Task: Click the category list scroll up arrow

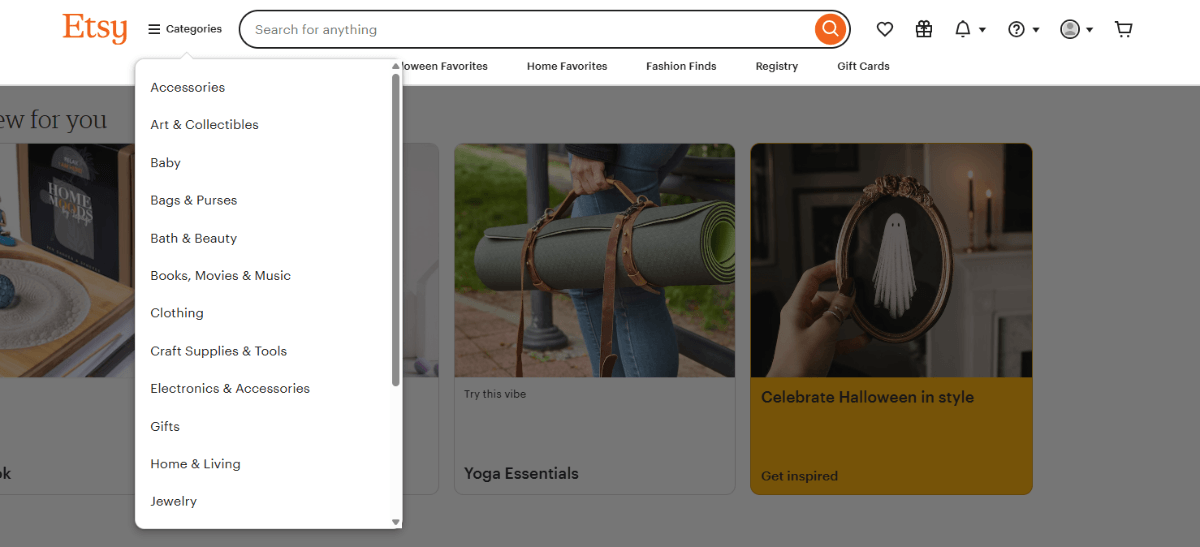Action: coord(396,66)
